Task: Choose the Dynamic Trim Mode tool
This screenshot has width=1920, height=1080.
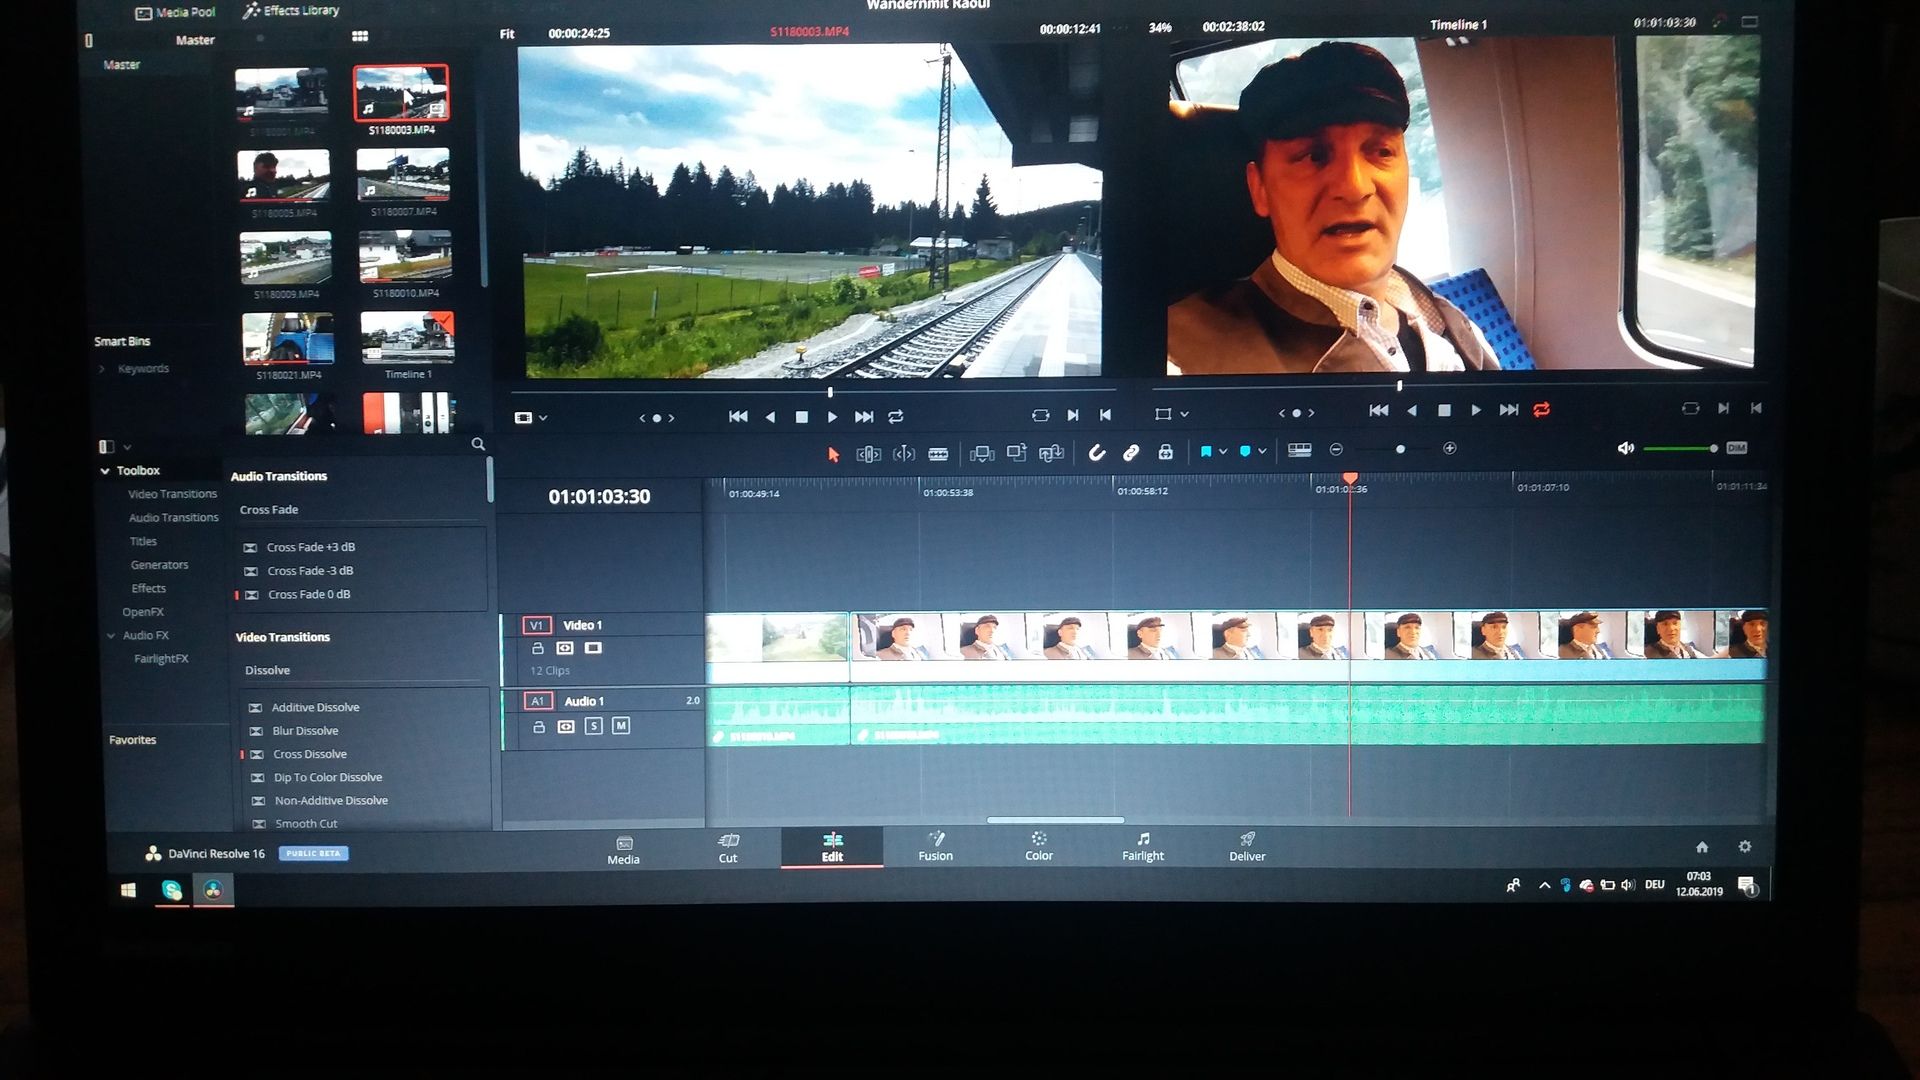Action: point(904,454)
